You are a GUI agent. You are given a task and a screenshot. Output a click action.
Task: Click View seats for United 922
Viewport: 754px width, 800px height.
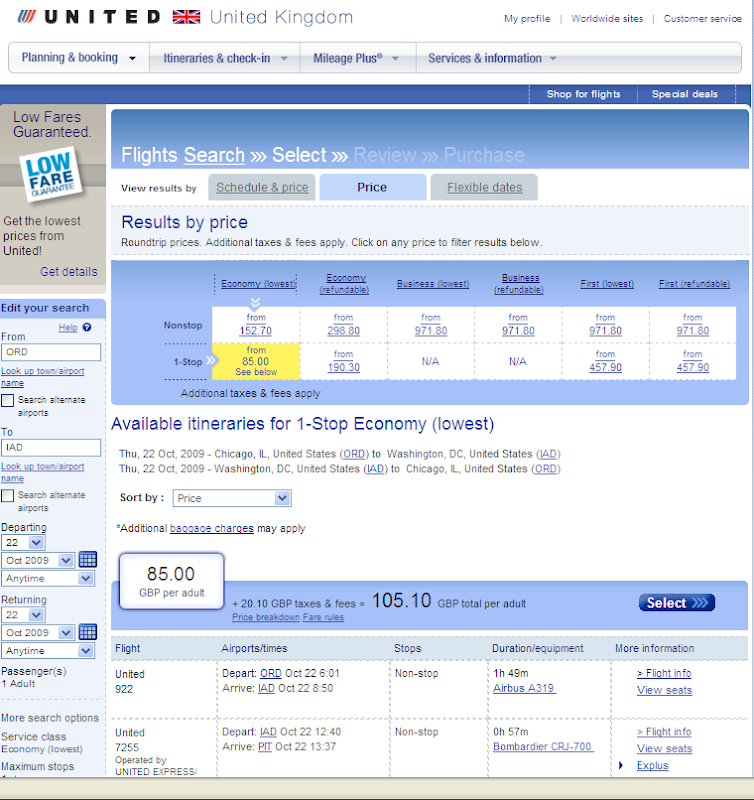(x=665, y=690)
